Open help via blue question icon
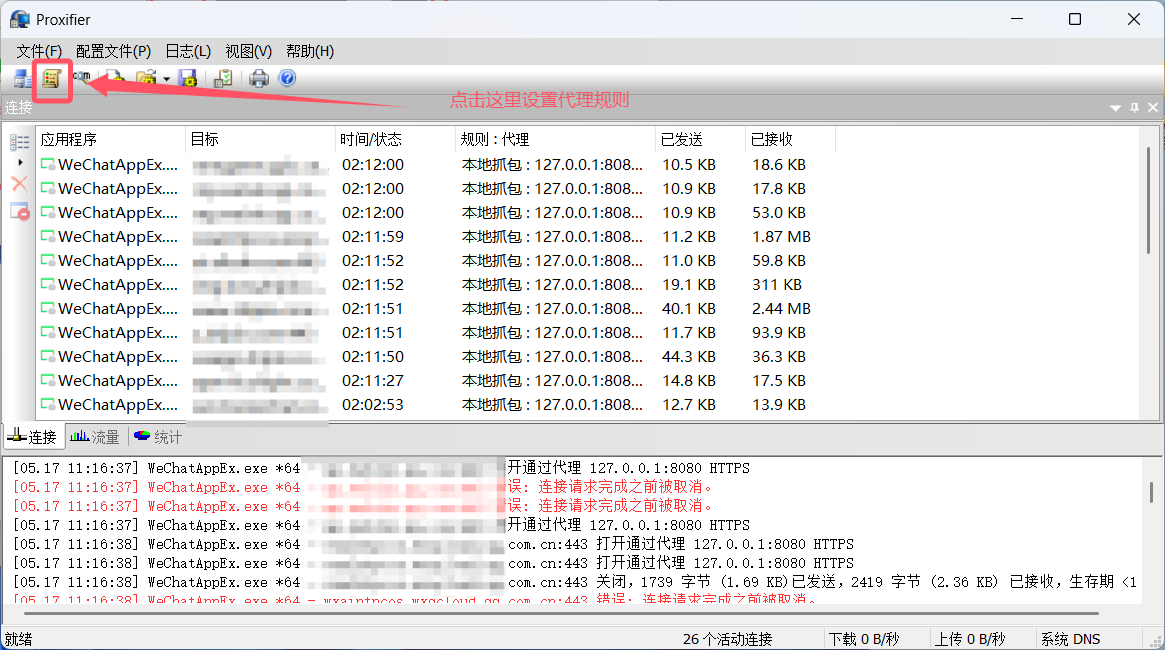The image size is (1165, 650). [287, 78]
